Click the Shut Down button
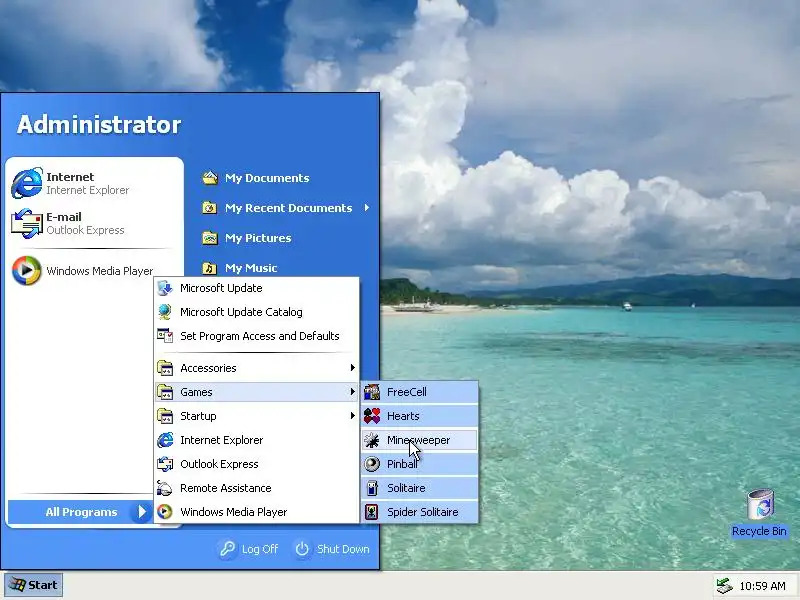800x600 pixels. tap(332, 549)
